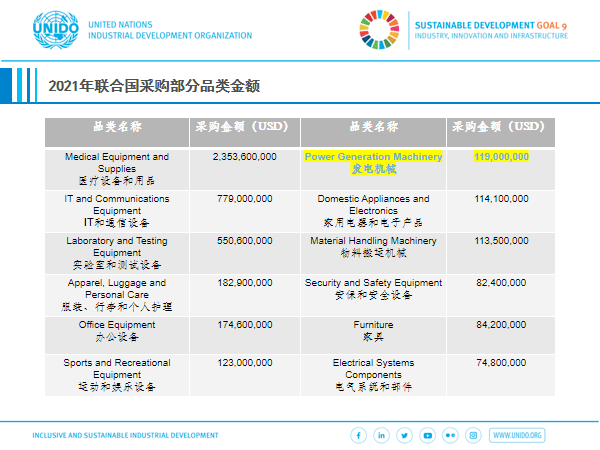Click the Twitter bird icon

click(x=405, y=435)
